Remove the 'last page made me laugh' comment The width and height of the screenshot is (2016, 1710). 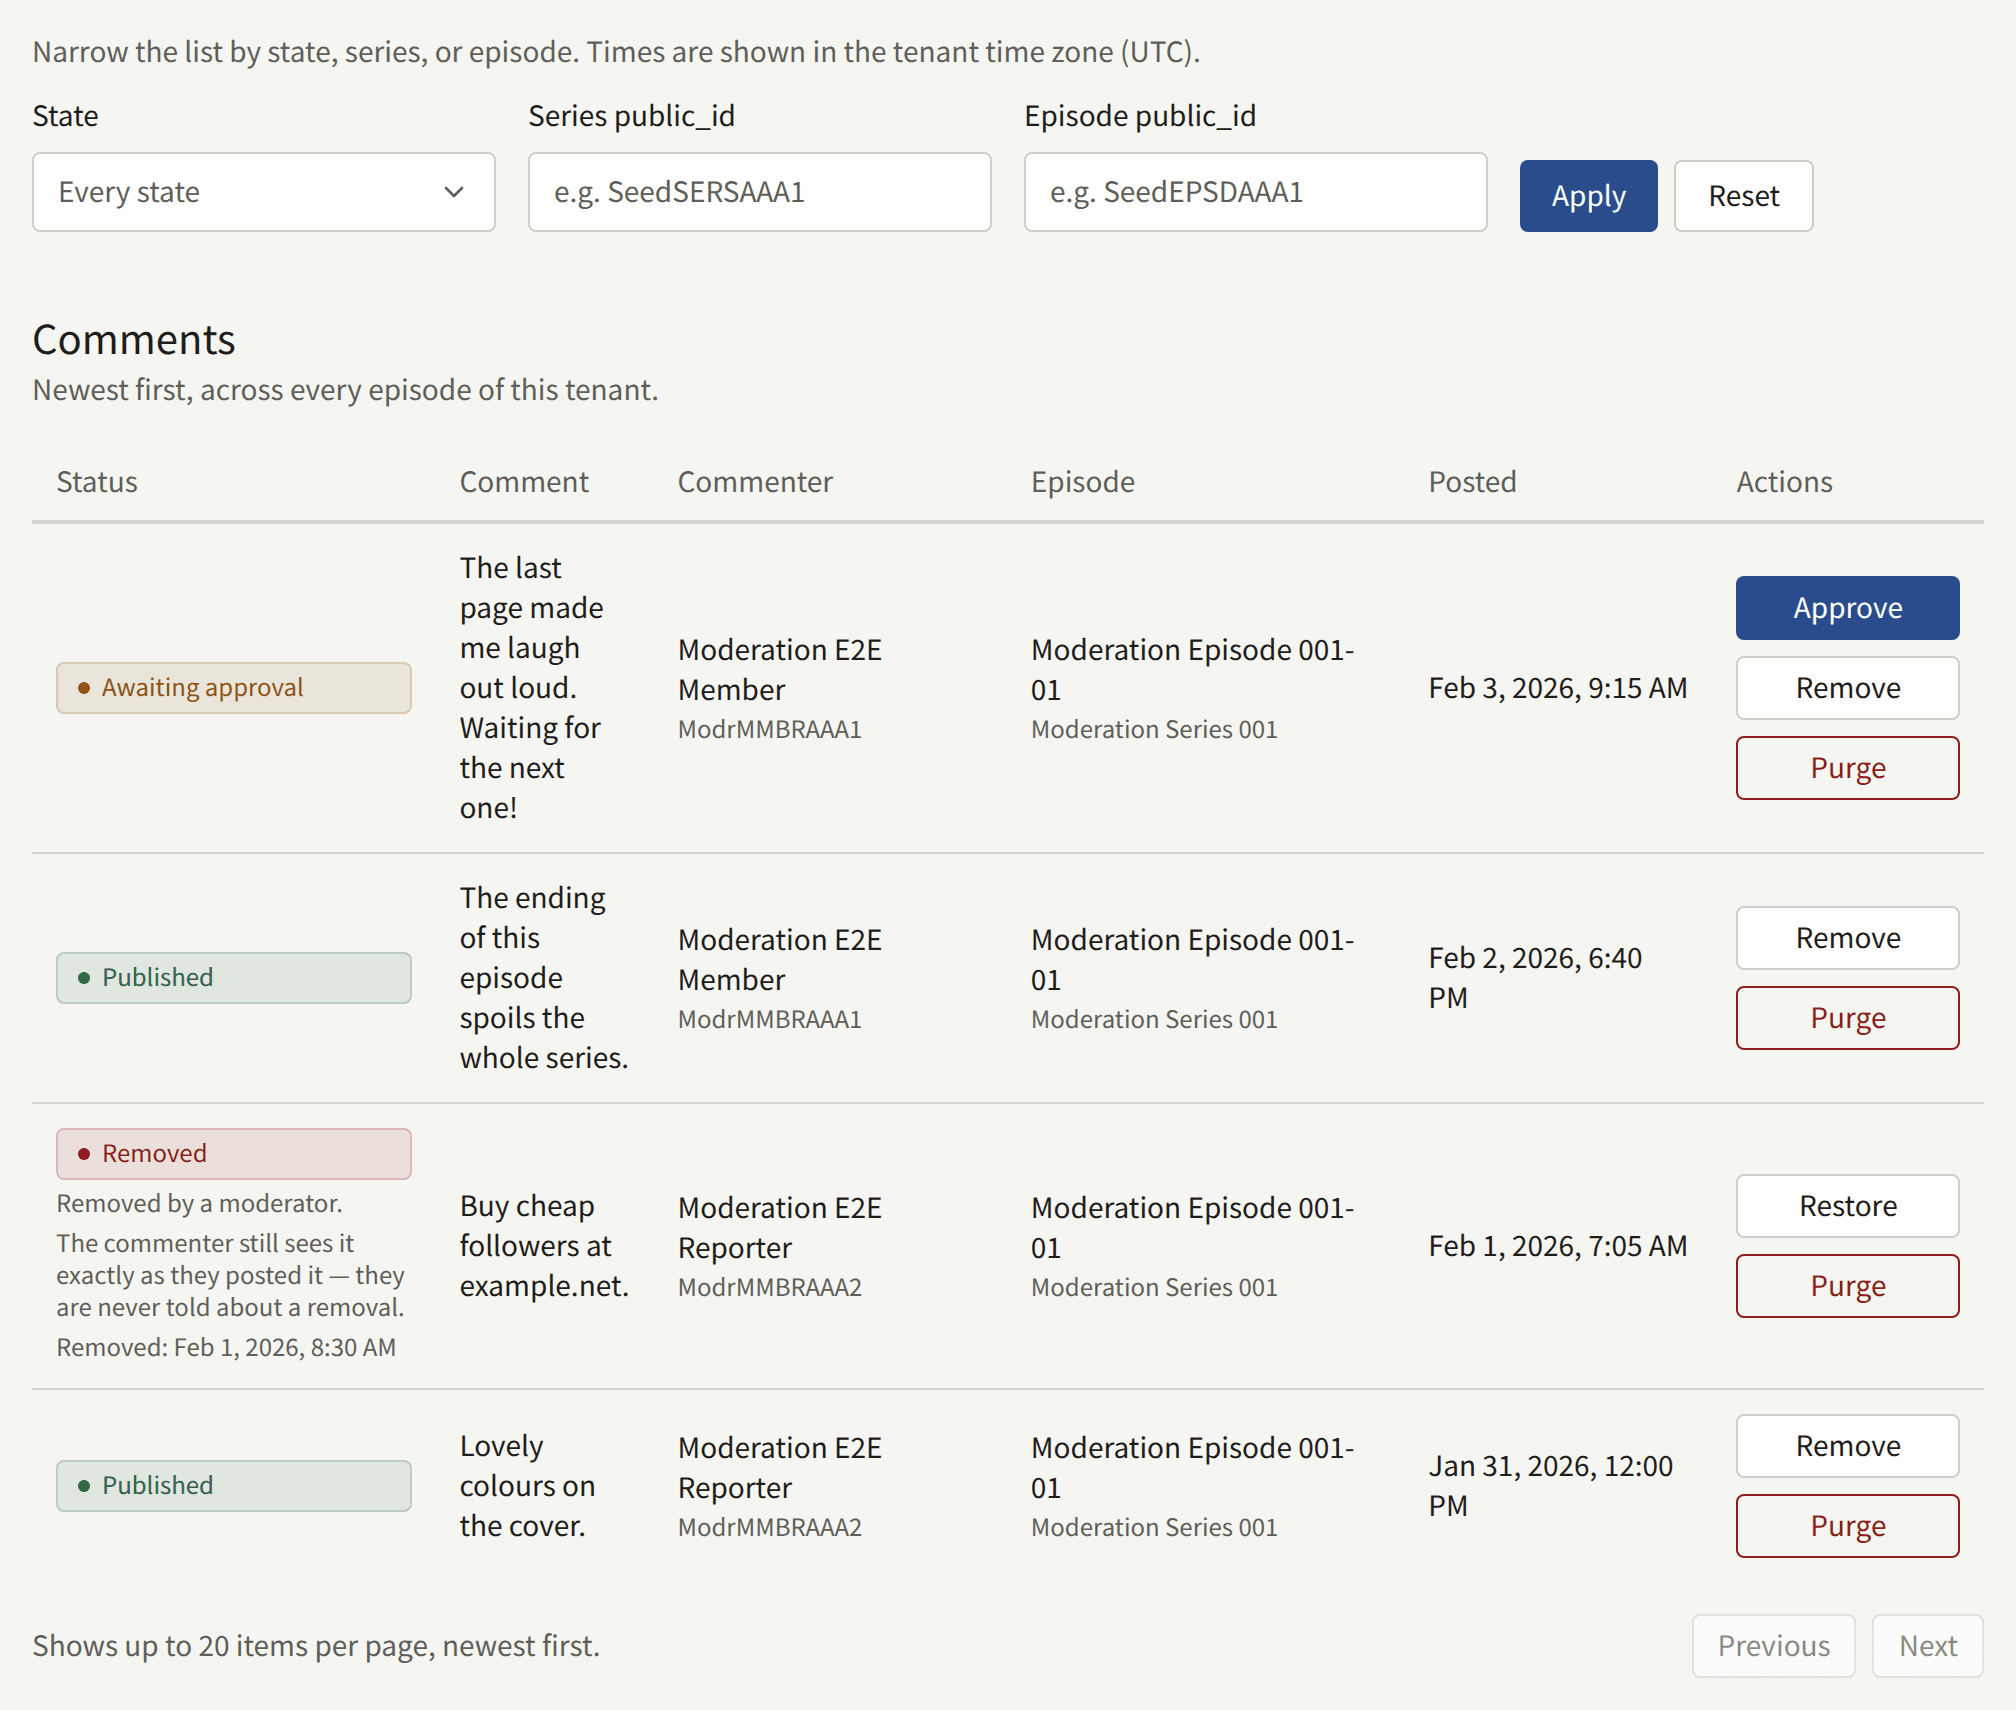(x=1848, y=688)
